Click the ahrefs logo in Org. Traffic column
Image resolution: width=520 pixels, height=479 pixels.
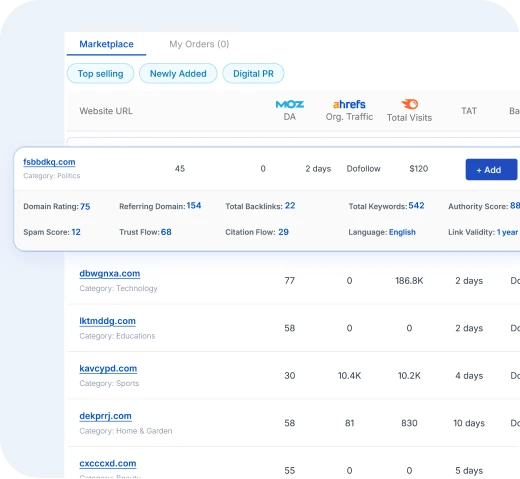pyautogui.click(x=349, y=104)
